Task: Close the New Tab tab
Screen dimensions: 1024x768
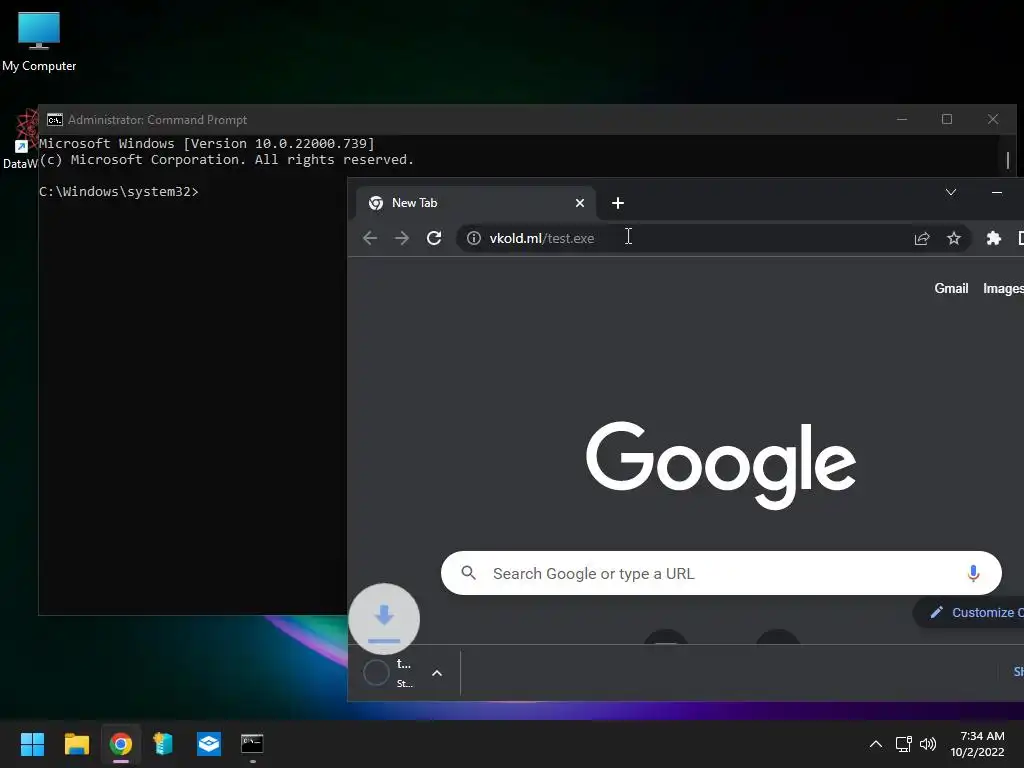Action: [x=579, y=203]
